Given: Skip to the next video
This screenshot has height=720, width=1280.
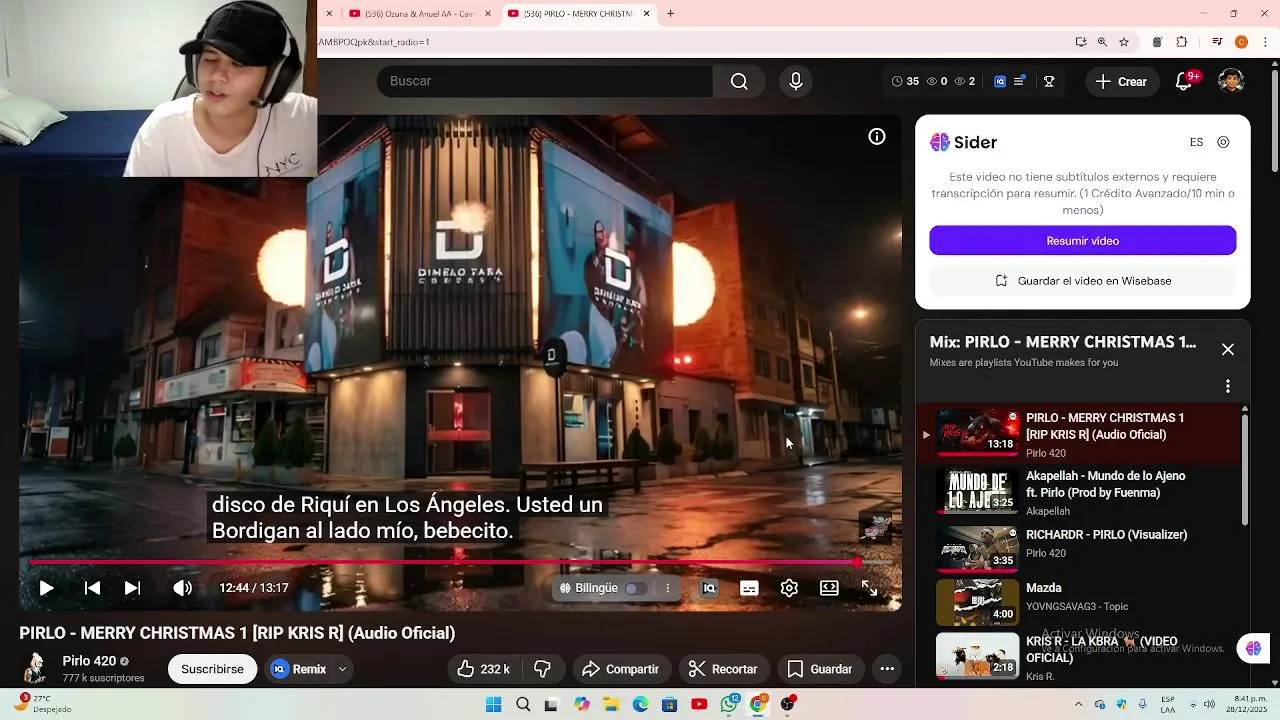Looking at the screenshot, I should pos(132,588).
